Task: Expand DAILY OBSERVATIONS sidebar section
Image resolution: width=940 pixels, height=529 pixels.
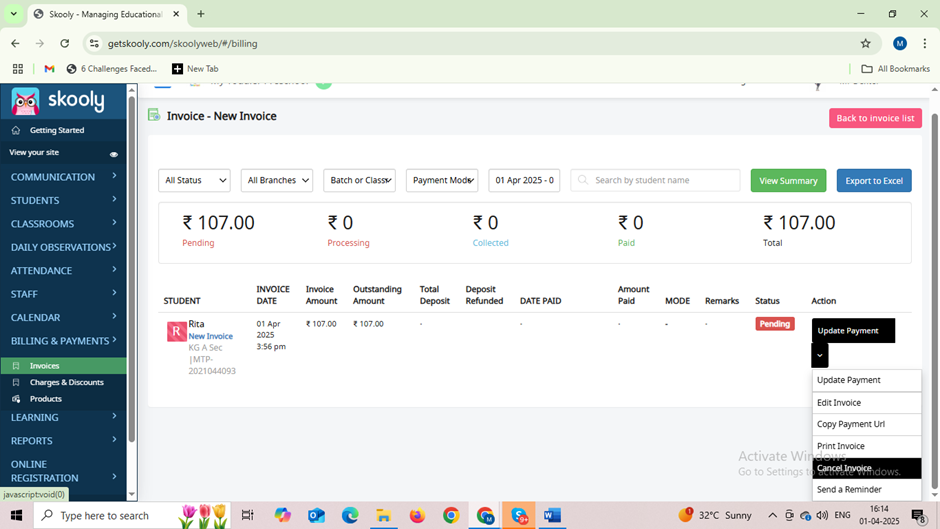Action: pyautogui.click(x=63, y=247)
